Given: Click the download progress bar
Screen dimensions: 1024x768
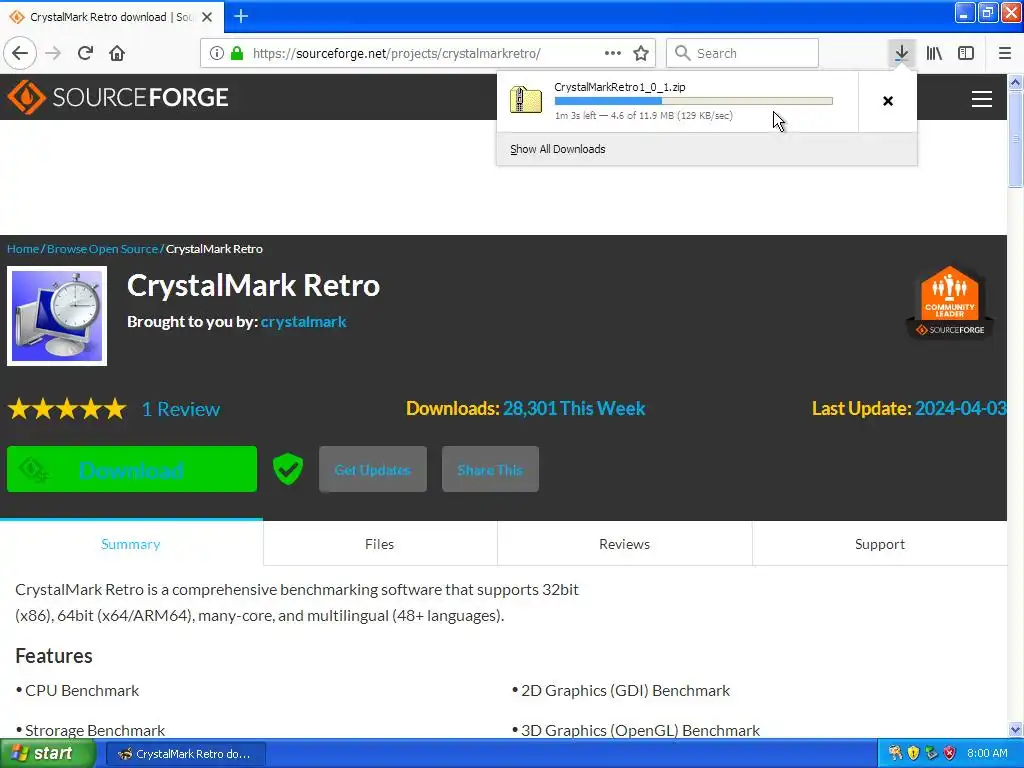Looking at the screenshot, I should tap(694, 101).
